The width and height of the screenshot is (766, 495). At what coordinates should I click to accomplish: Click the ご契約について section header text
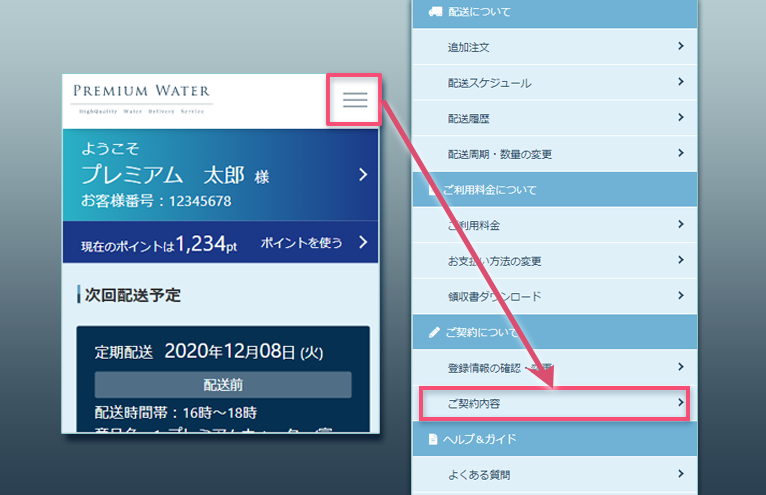pyautogui.click(x=482, y=332)
